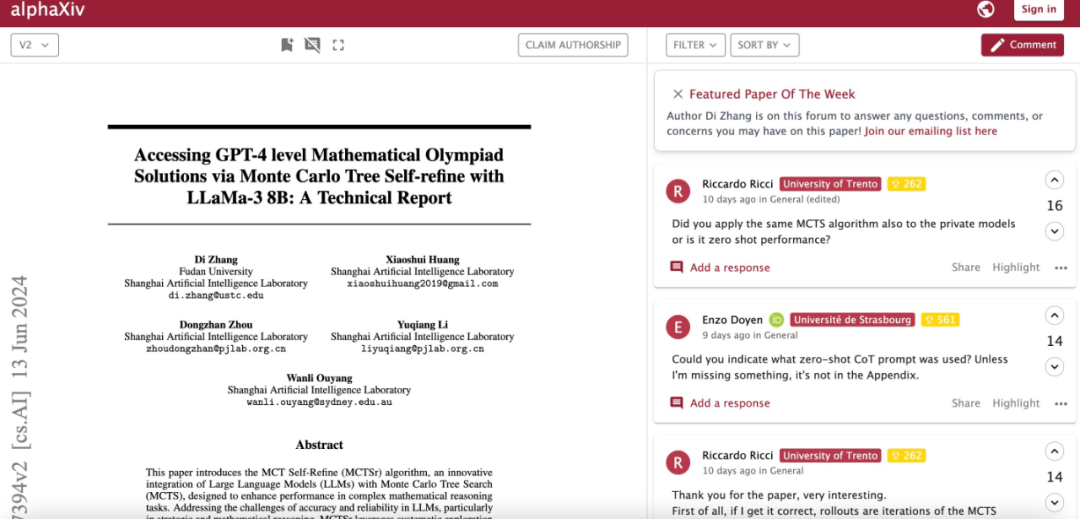Click the 262 reputation badge on third comment

pos(906,455)
